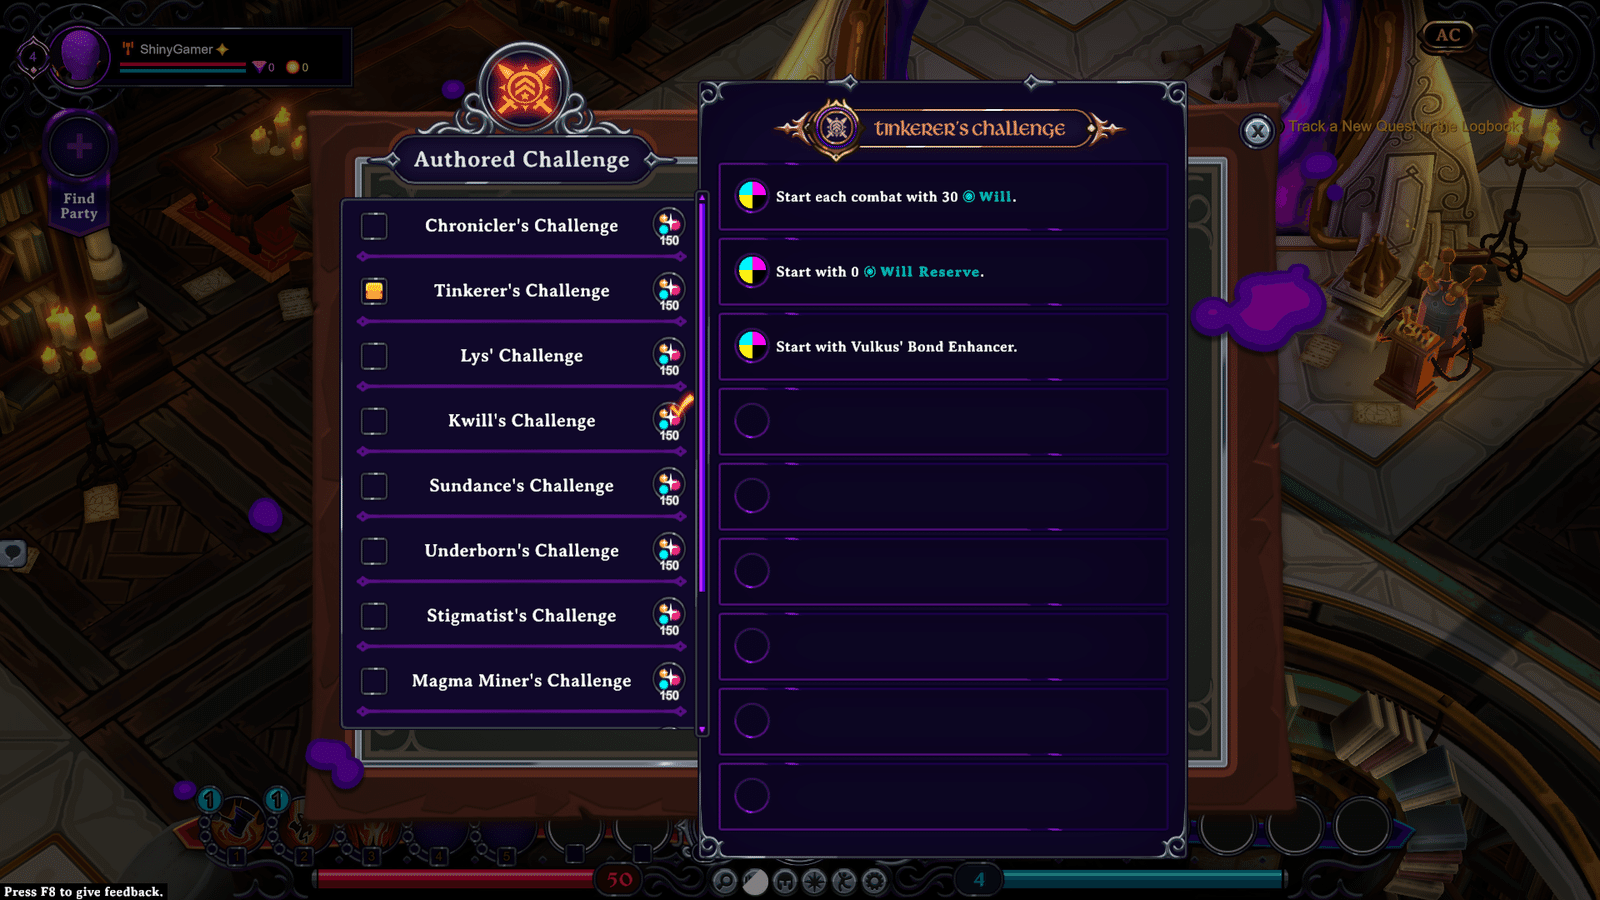Enable the Chronicler's Challenge checkbox
Image resolution: width=1600 pixels, height=900 pixels.
(374, 226)
